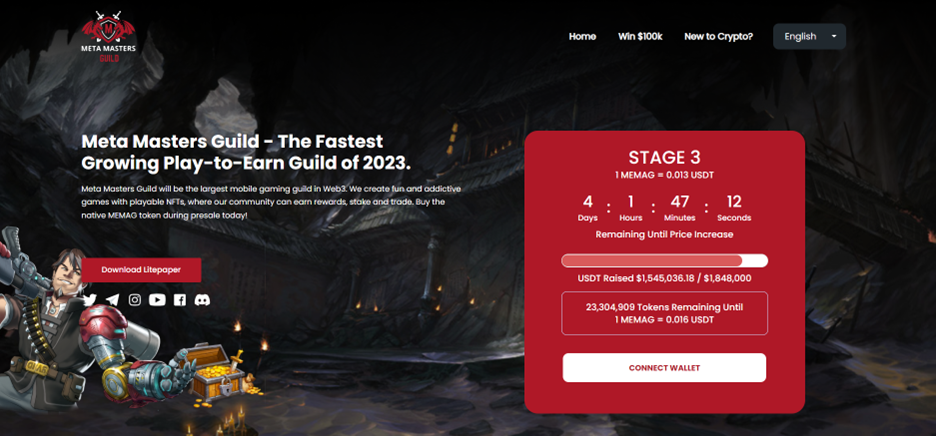The width and height of the screenshot is (936, 436).
Task: Click the tokens remaining info box
Action: click(664, 313)
